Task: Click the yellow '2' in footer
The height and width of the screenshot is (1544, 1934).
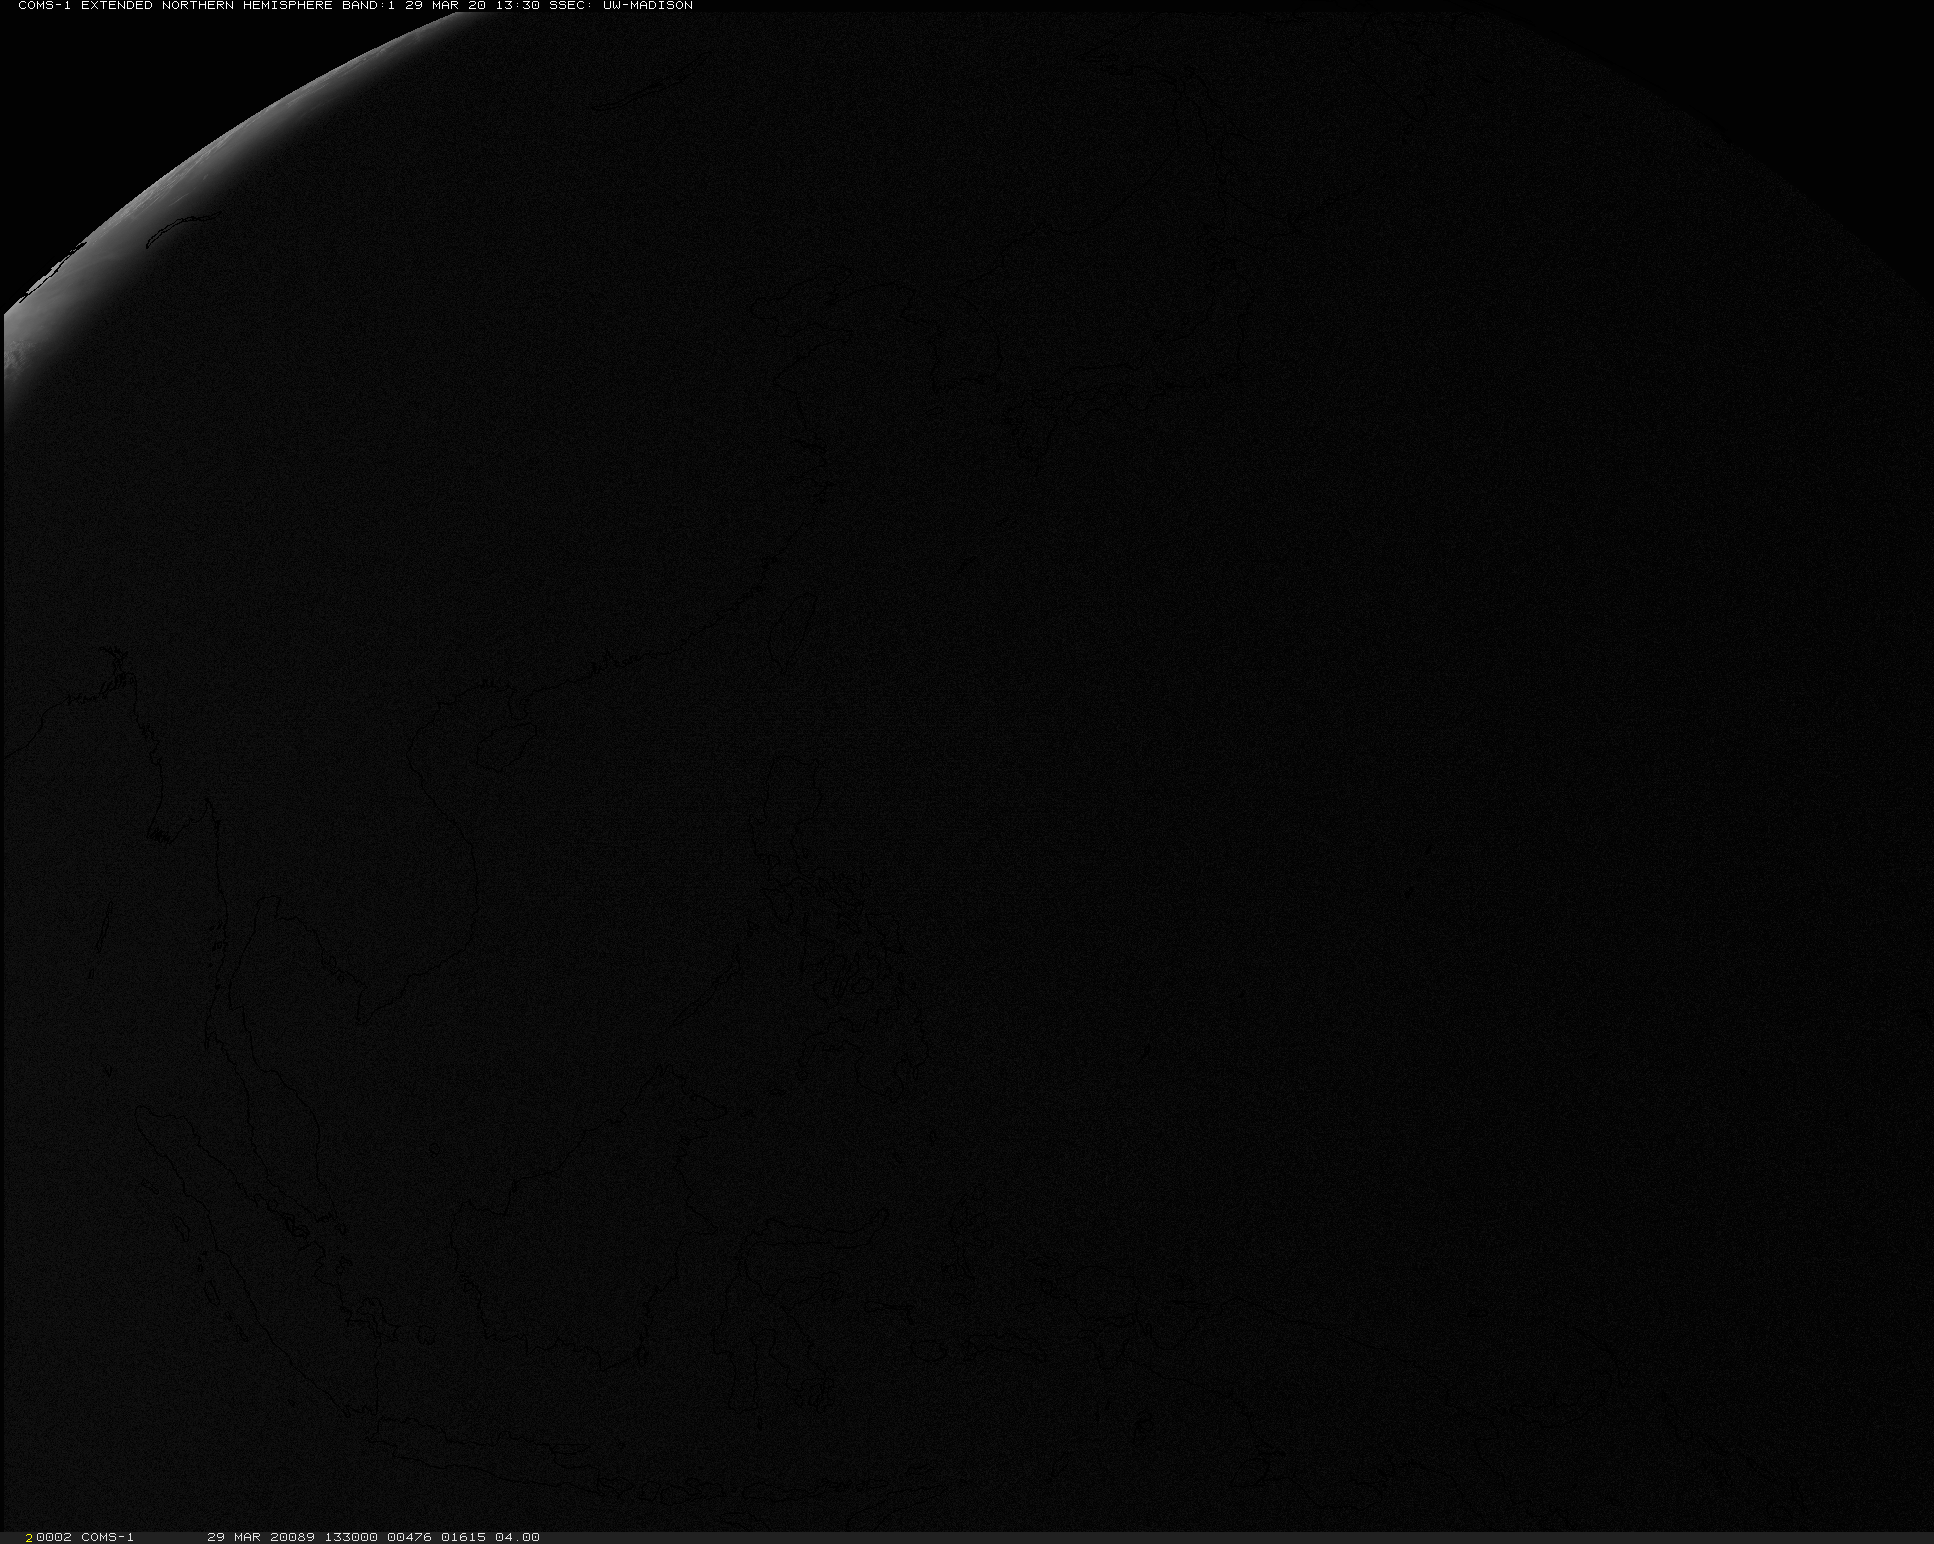Action: click(30, 1537)
